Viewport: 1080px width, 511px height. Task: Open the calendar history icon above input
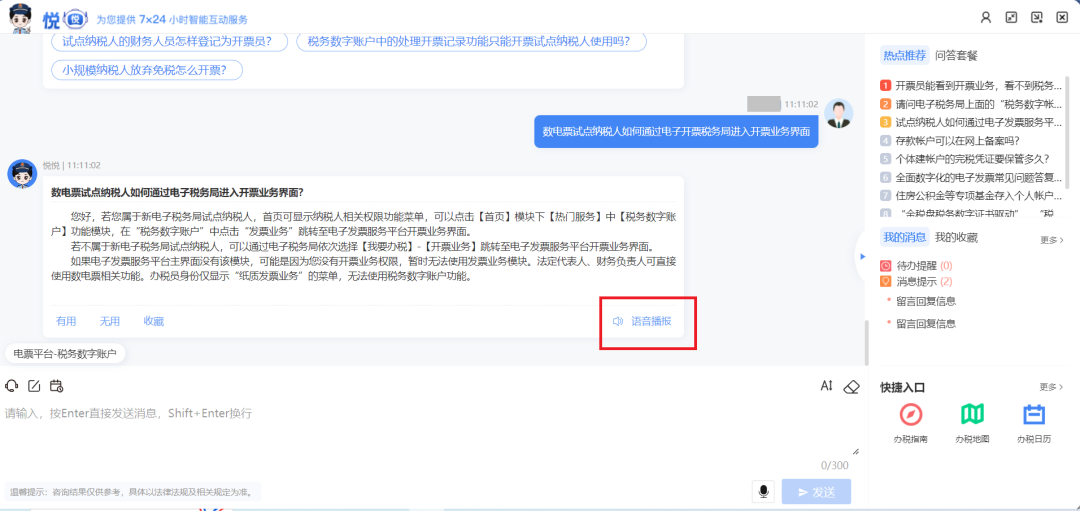pos(56,386)
